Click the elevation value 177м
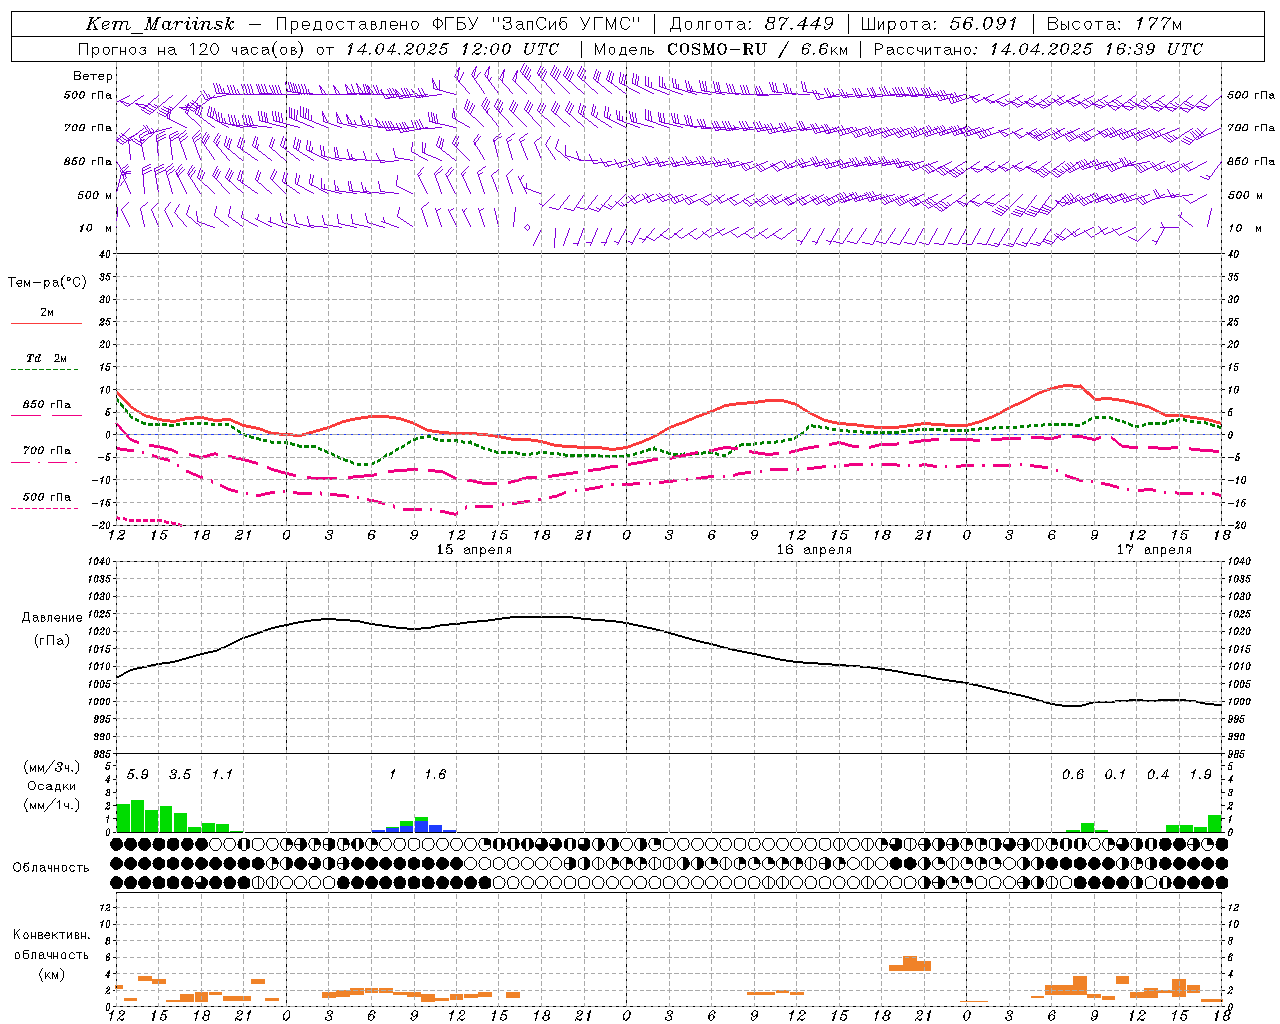Image resolution: width=1280 pixels, height=1024 pixels. click(x=1158, y=24)
